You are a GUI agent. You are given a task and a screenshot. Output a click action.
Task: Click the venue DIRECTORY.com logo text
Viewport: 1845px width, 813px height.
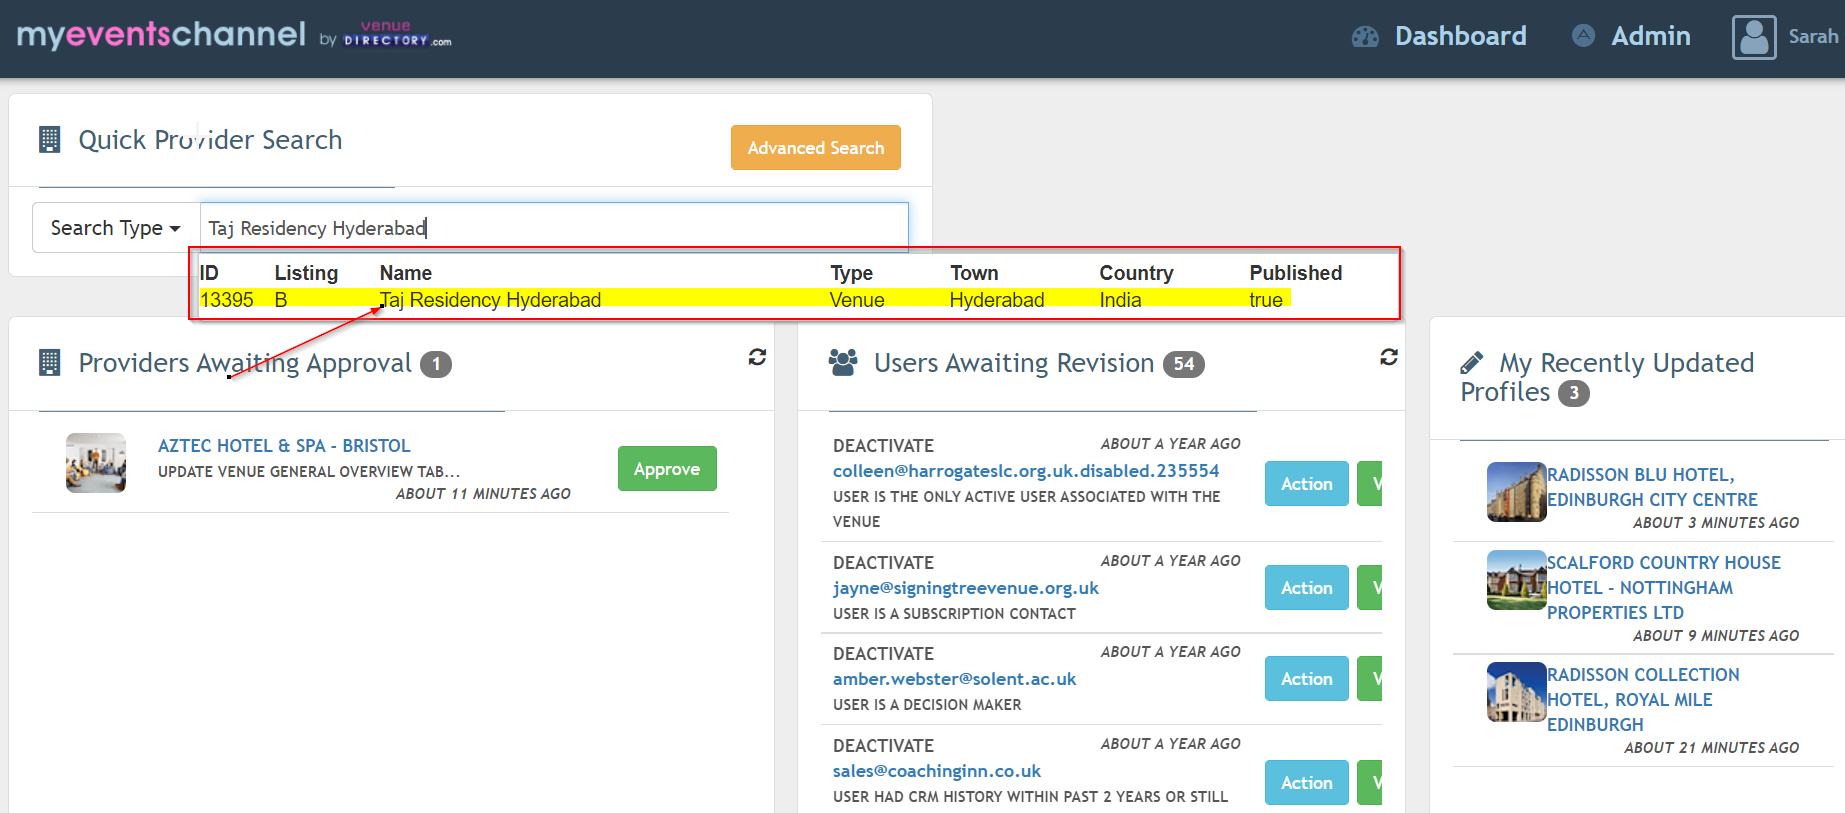397,34
